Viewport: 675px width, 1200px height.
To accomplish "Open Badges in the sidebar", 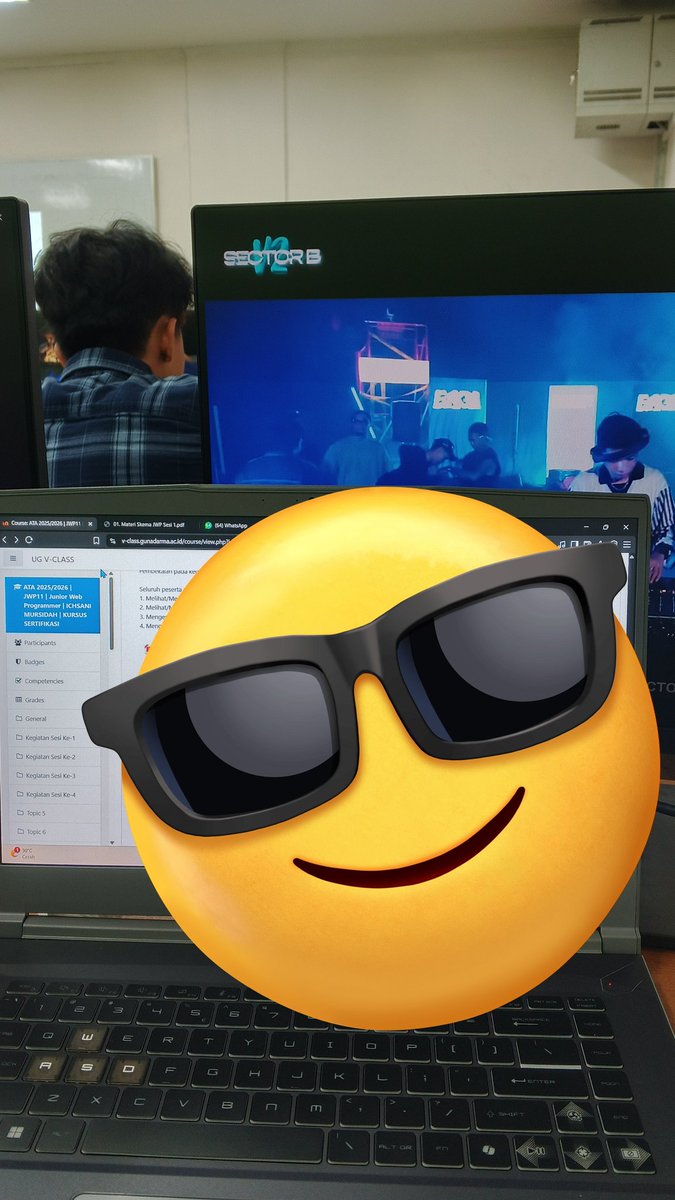I will [x=53, y=662].
